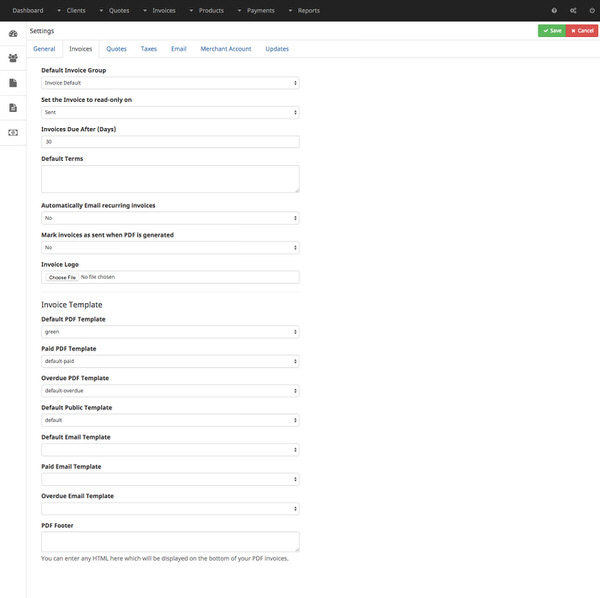Open the dashboard icon in the sidebar
600x598 pixels.
click(x=13, y=34)
